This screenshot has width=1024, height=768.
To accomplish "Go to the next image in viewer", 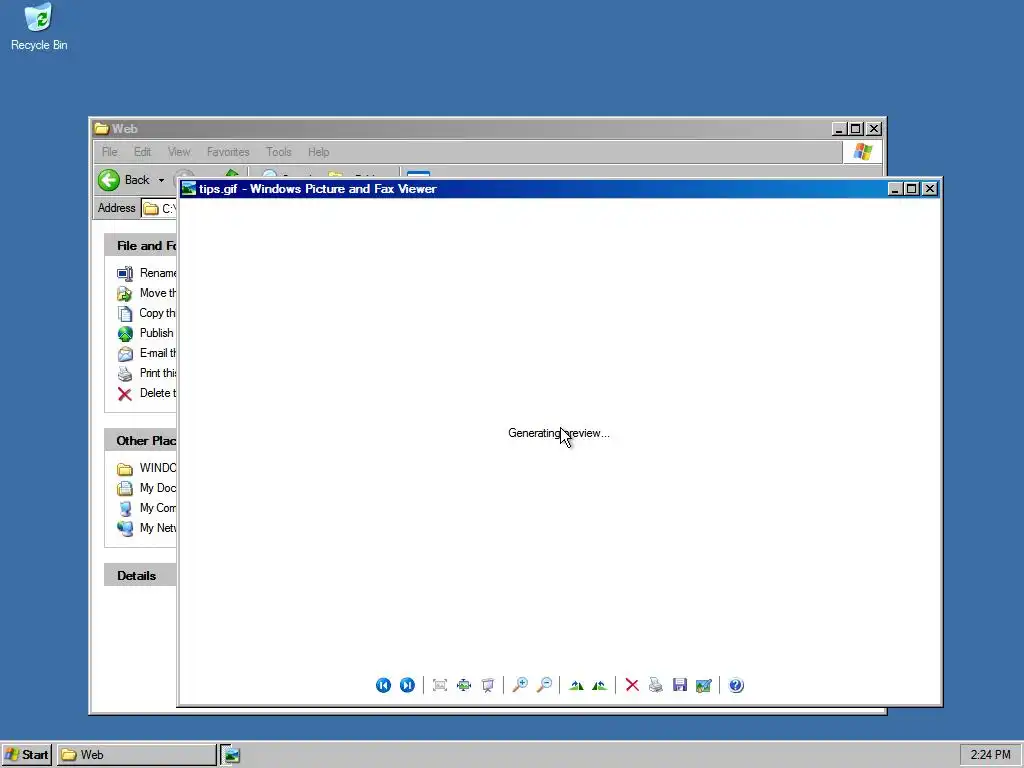I will coord(407,685).
